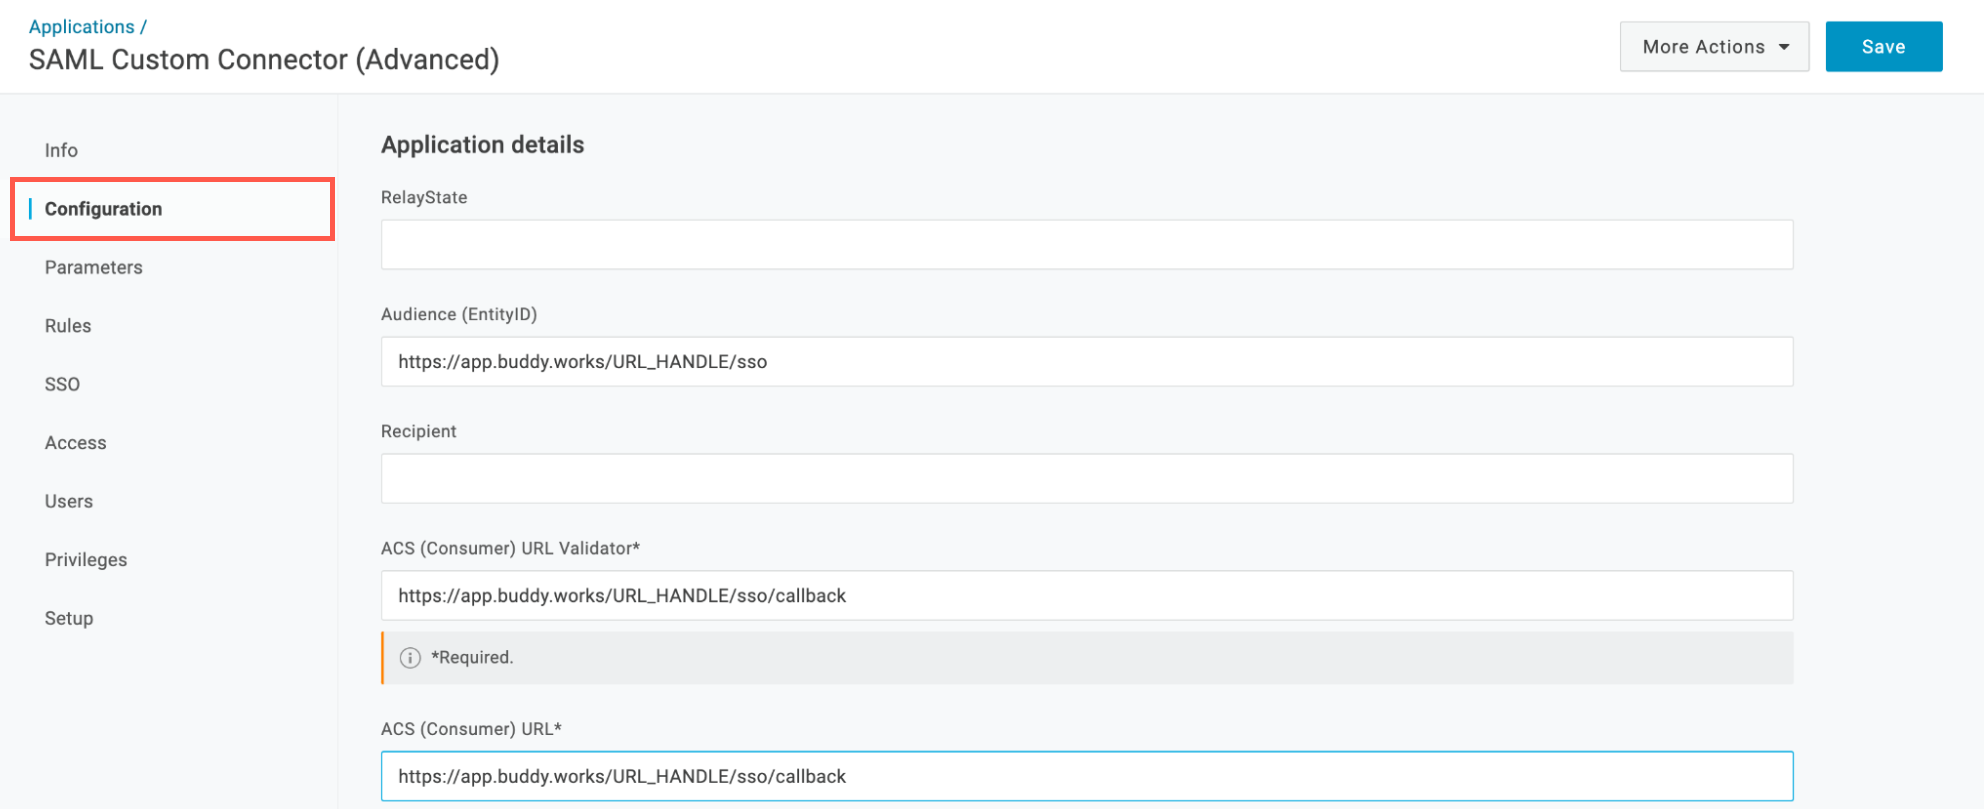The height and width of the screenshot is (809, 1984).
Task: Go to the Setup section
Action: point(69,618)
